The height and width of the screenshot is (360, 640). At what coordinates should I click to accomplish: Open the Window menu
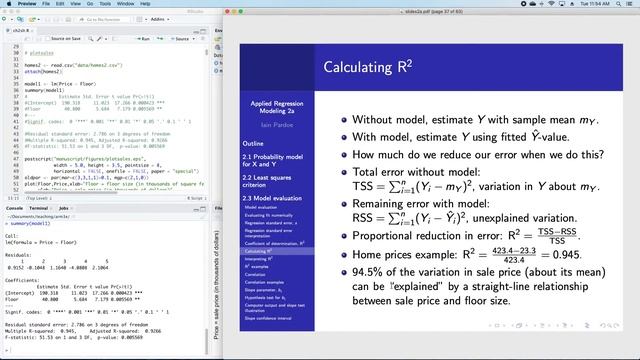(x=125, y=4)
